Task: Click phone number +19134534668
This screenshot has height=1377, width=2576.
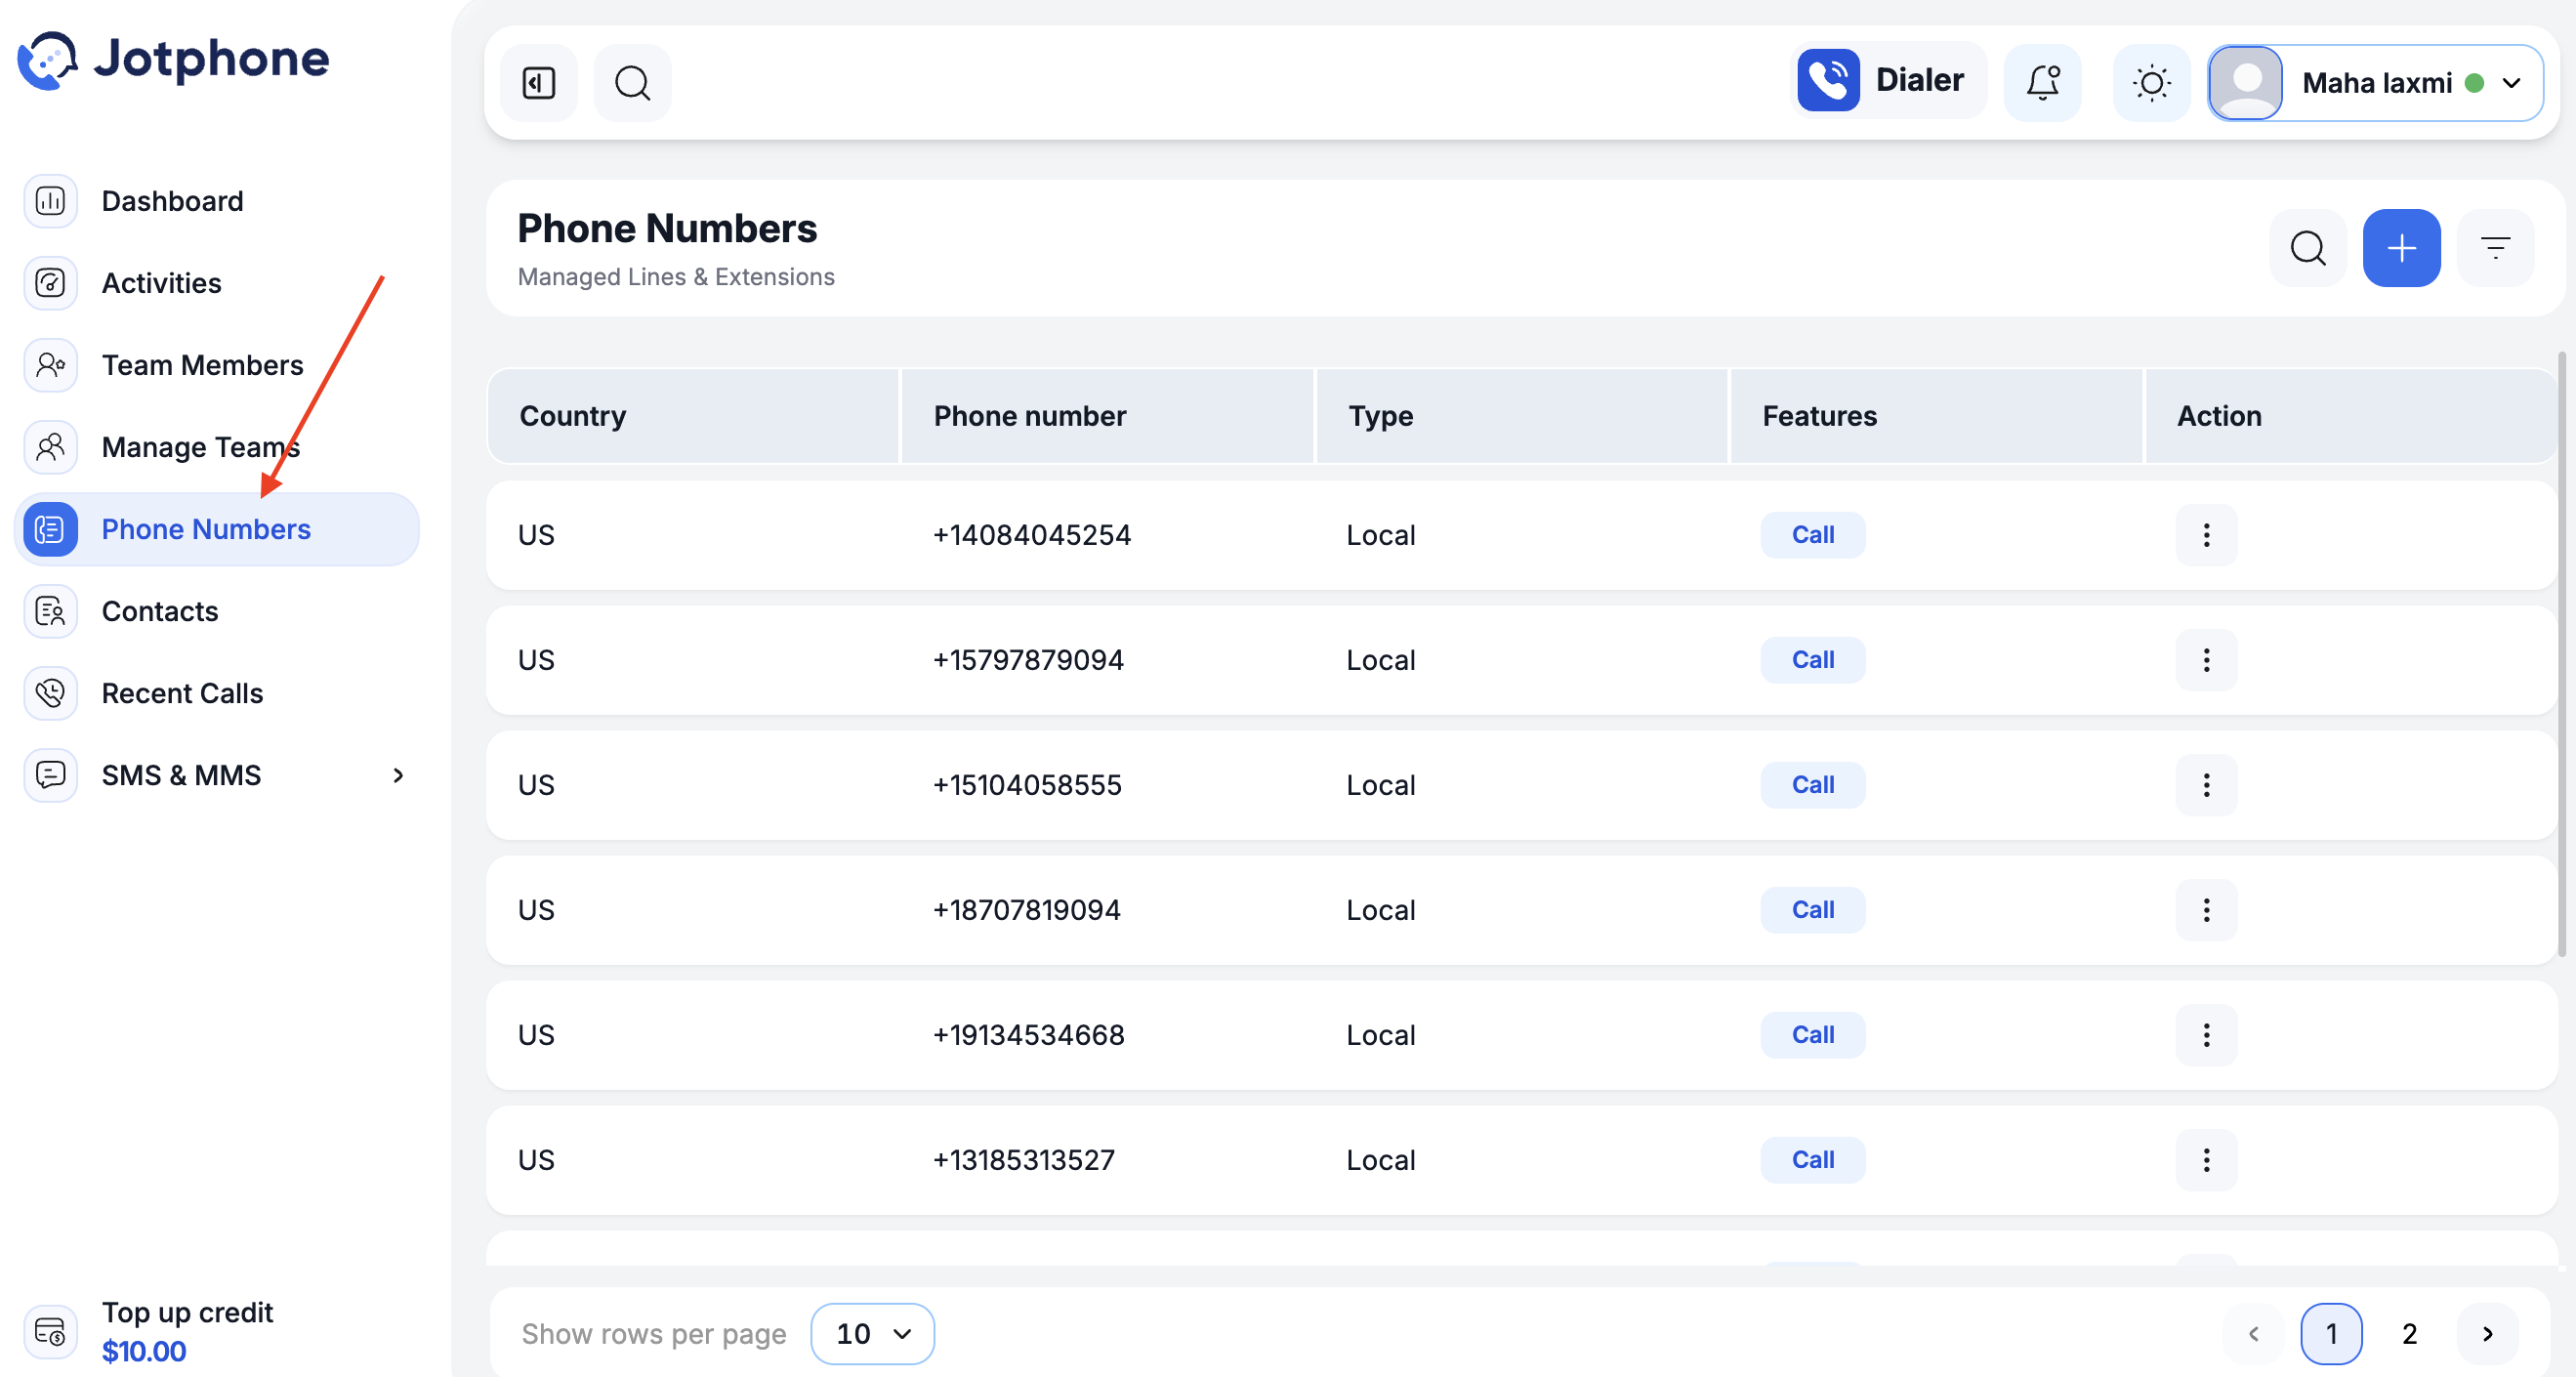Action: tap(1029, 1035)
